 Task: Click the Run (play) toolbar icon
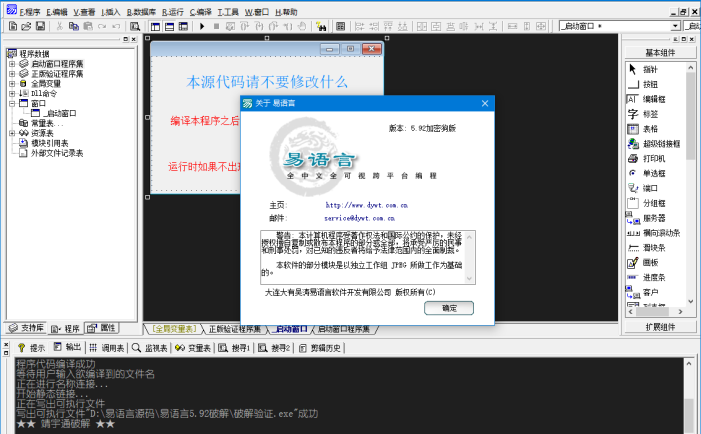pyautogui.click(x=202, y=26)
